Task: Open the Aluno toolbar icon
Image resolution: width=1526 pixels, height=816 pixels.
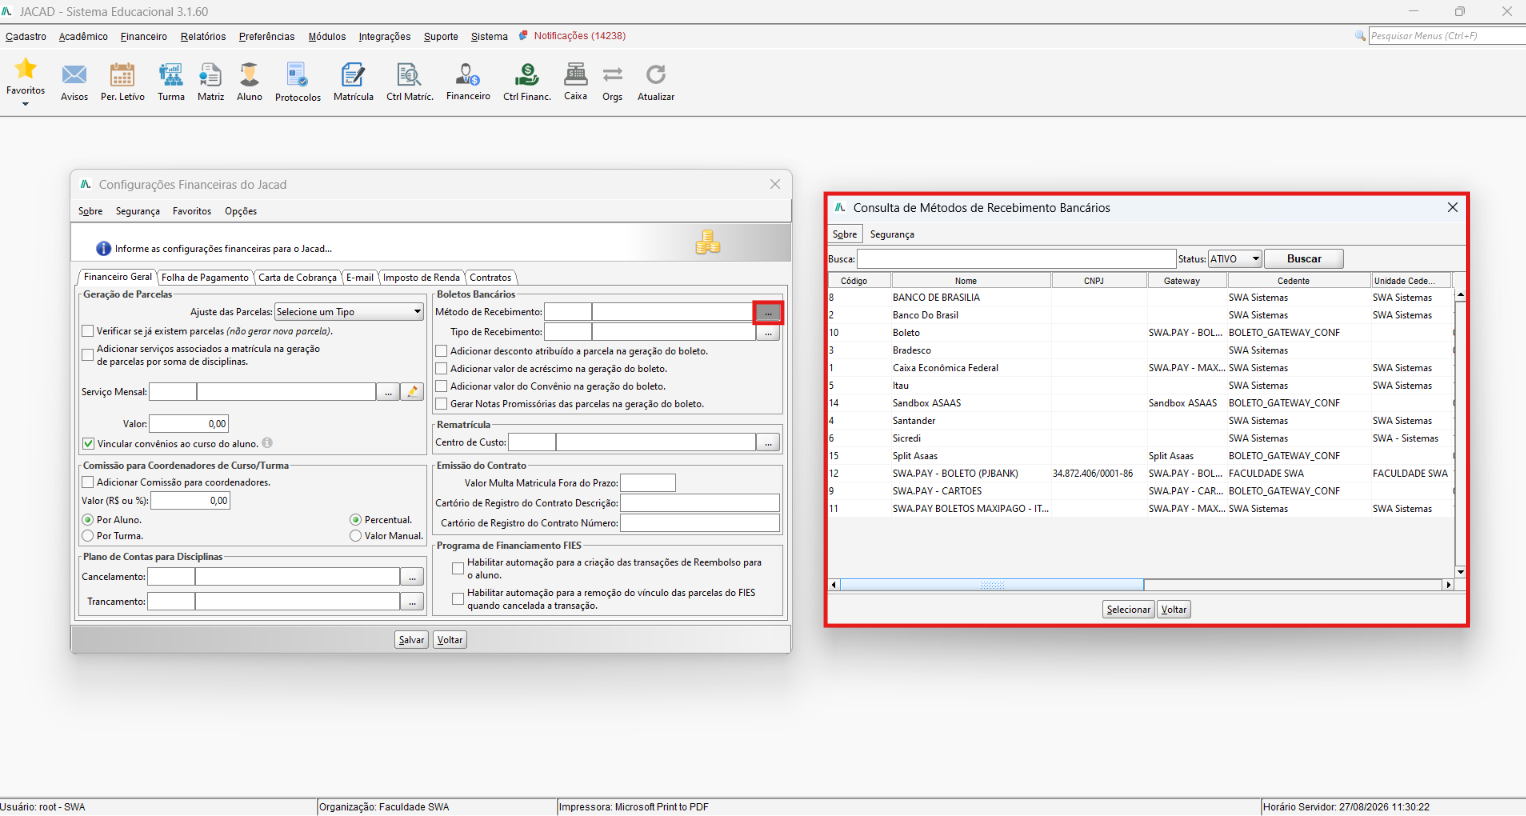Action: (249, 75)
